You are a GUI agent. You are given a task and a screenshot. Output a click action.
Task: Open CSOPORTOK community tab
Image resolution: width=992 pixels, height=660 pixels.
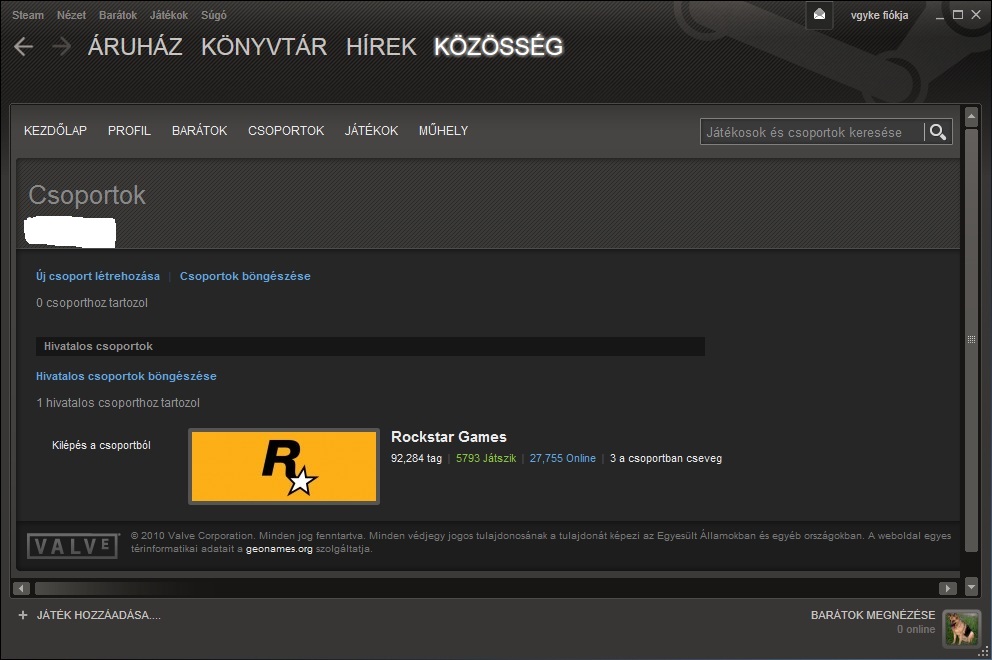click(286, 130)
